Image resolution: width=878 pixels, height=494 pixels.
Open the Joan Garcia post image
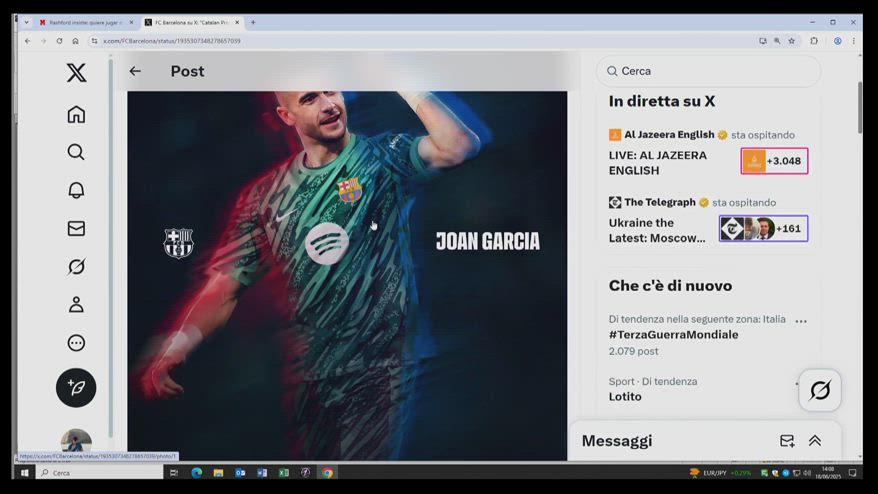tap(347, 276)
